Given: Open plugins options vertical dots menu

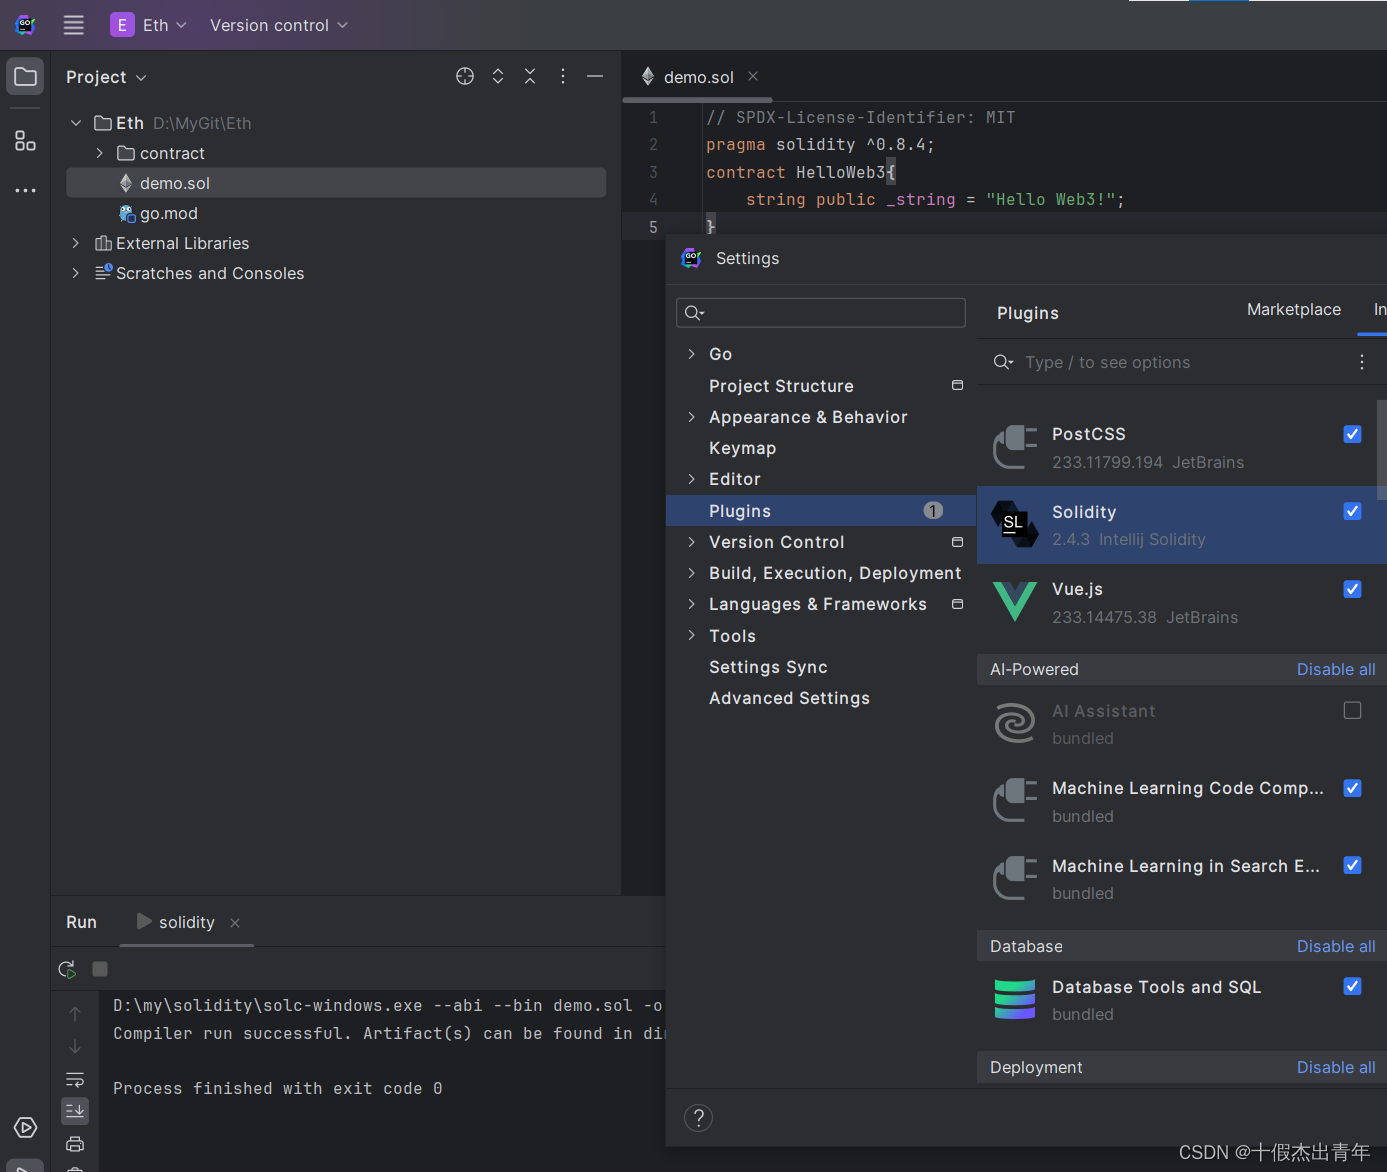Looking at the screenshot, I should coord(1362,362).
